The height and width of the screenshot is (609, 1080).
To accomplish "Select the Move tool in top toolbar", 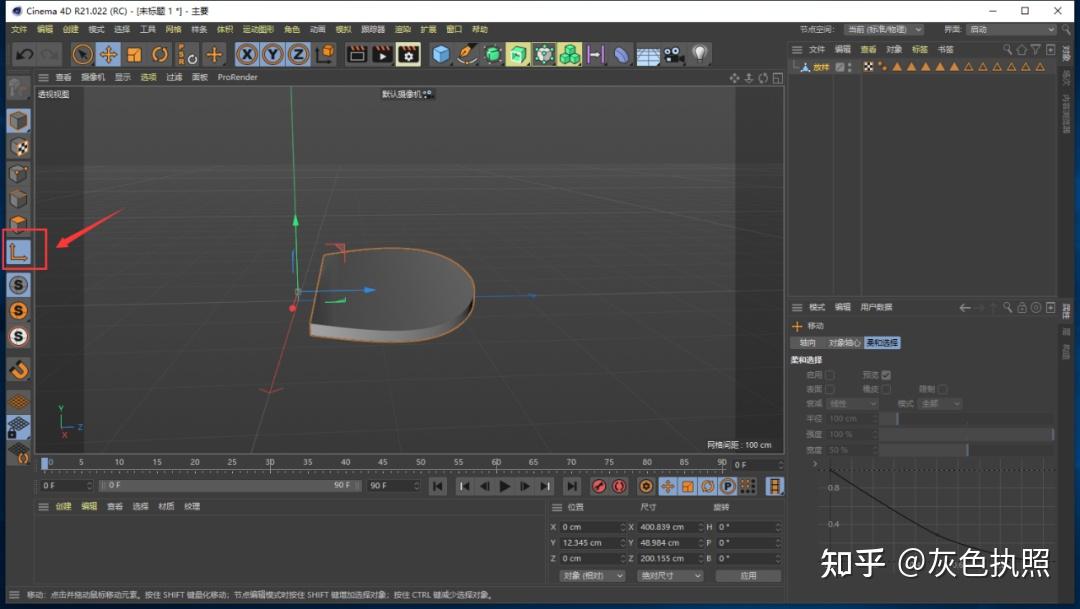I will (x=108, y=54).
